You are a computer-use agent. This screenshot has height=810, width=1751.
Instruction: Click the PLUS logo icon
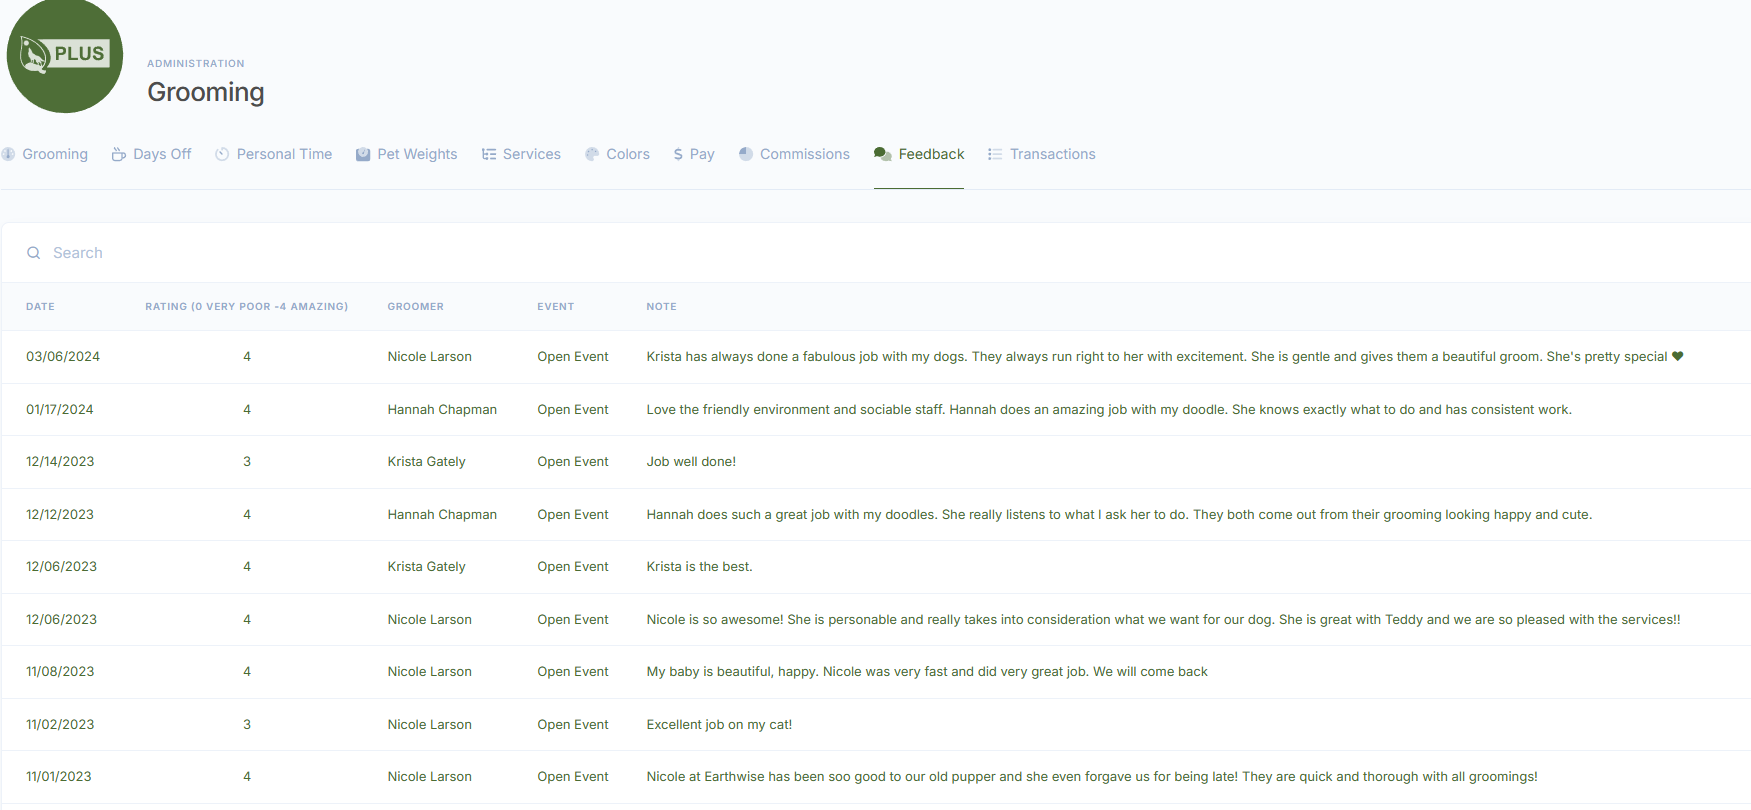(65, 55)
